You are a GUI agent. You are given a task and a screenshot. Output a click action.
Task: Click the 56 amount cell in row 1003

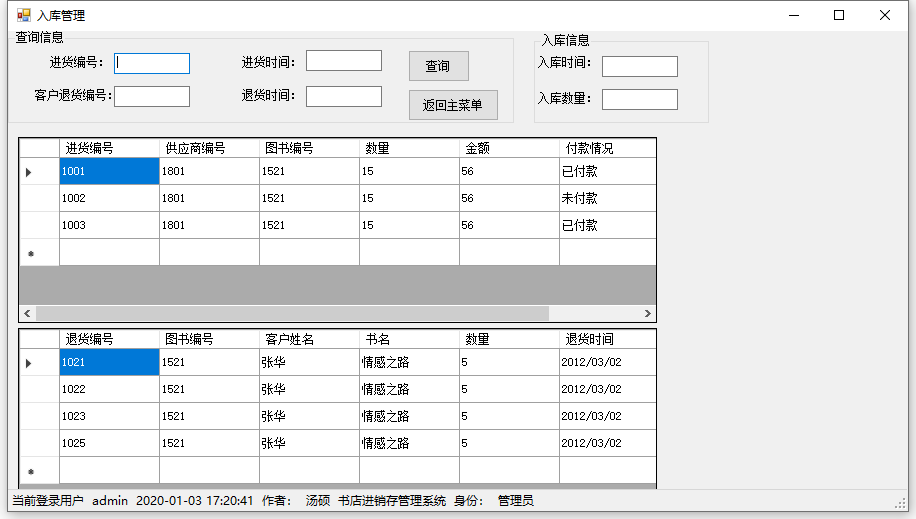click(509, 225)
